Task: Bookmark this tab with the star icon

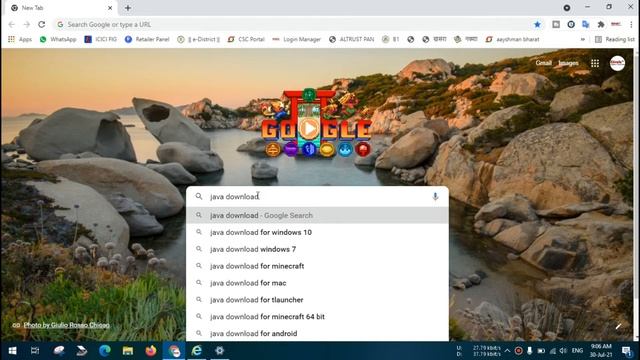Action: pyautogui.click(x=538, y=24)
